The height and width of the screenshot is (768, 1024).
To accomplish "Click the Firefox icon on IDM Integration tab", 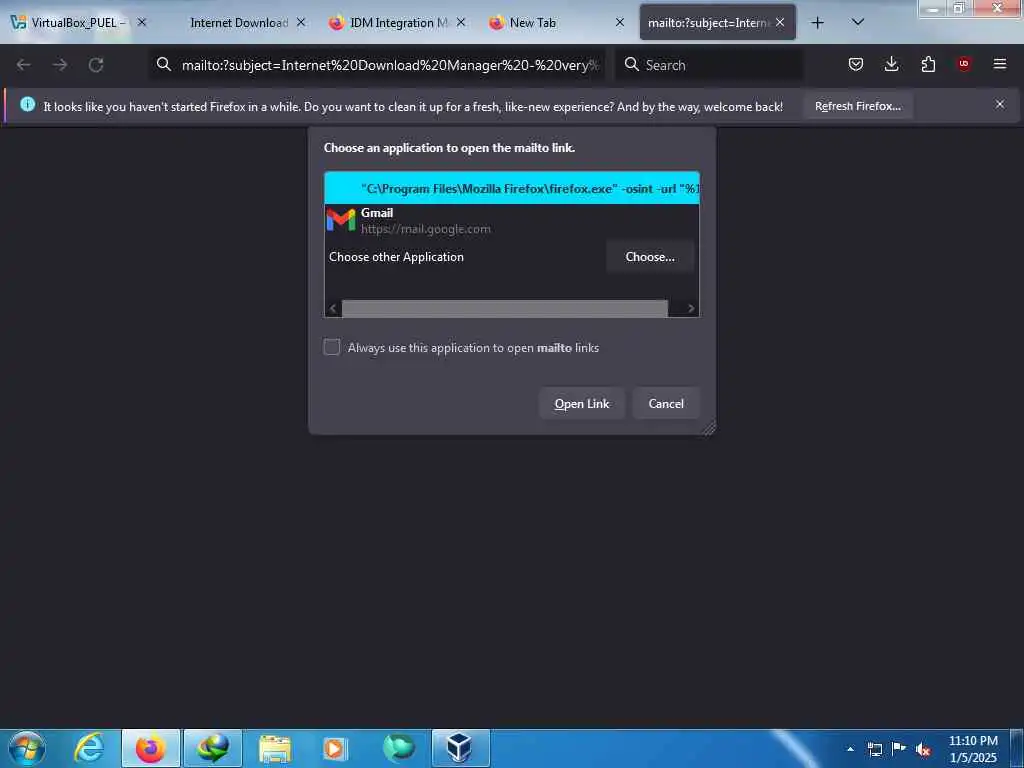I will (x=336, y=23).
